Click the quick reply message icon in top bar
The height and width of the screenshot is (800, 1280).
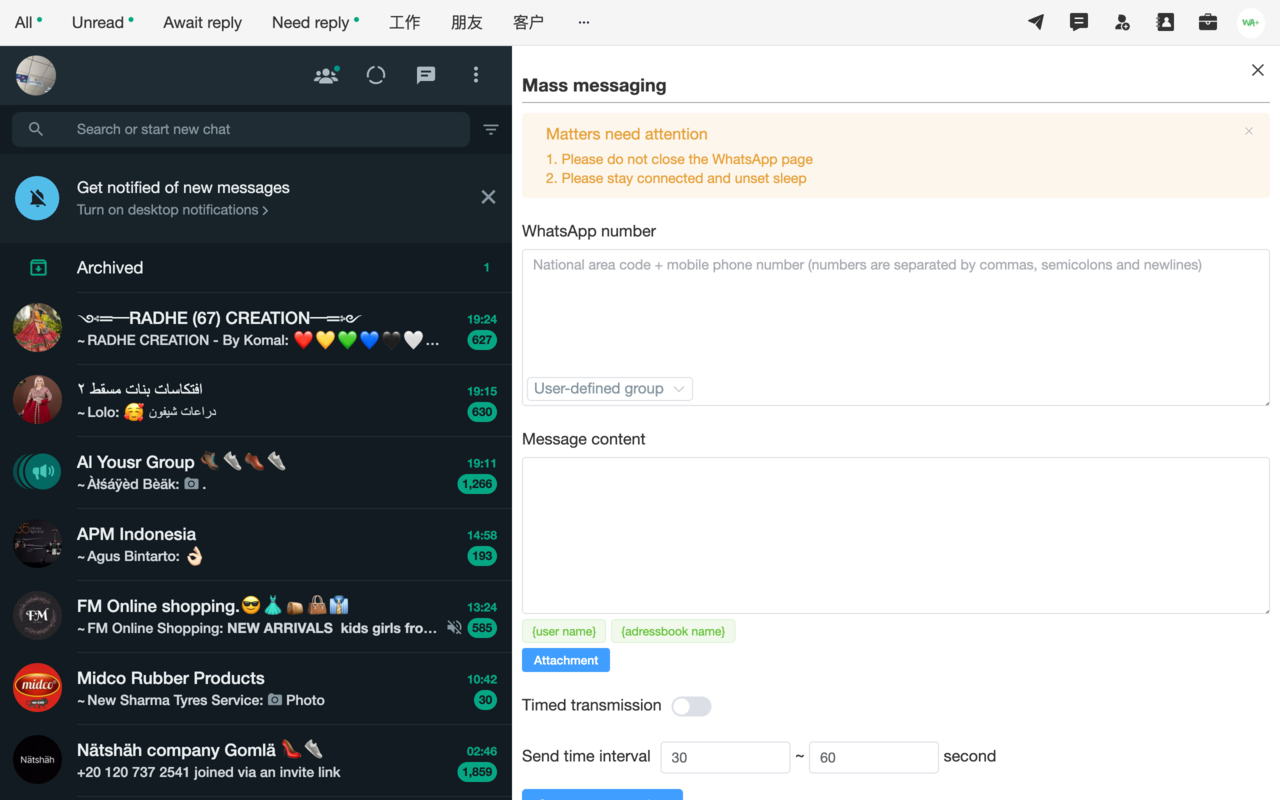1079,22
